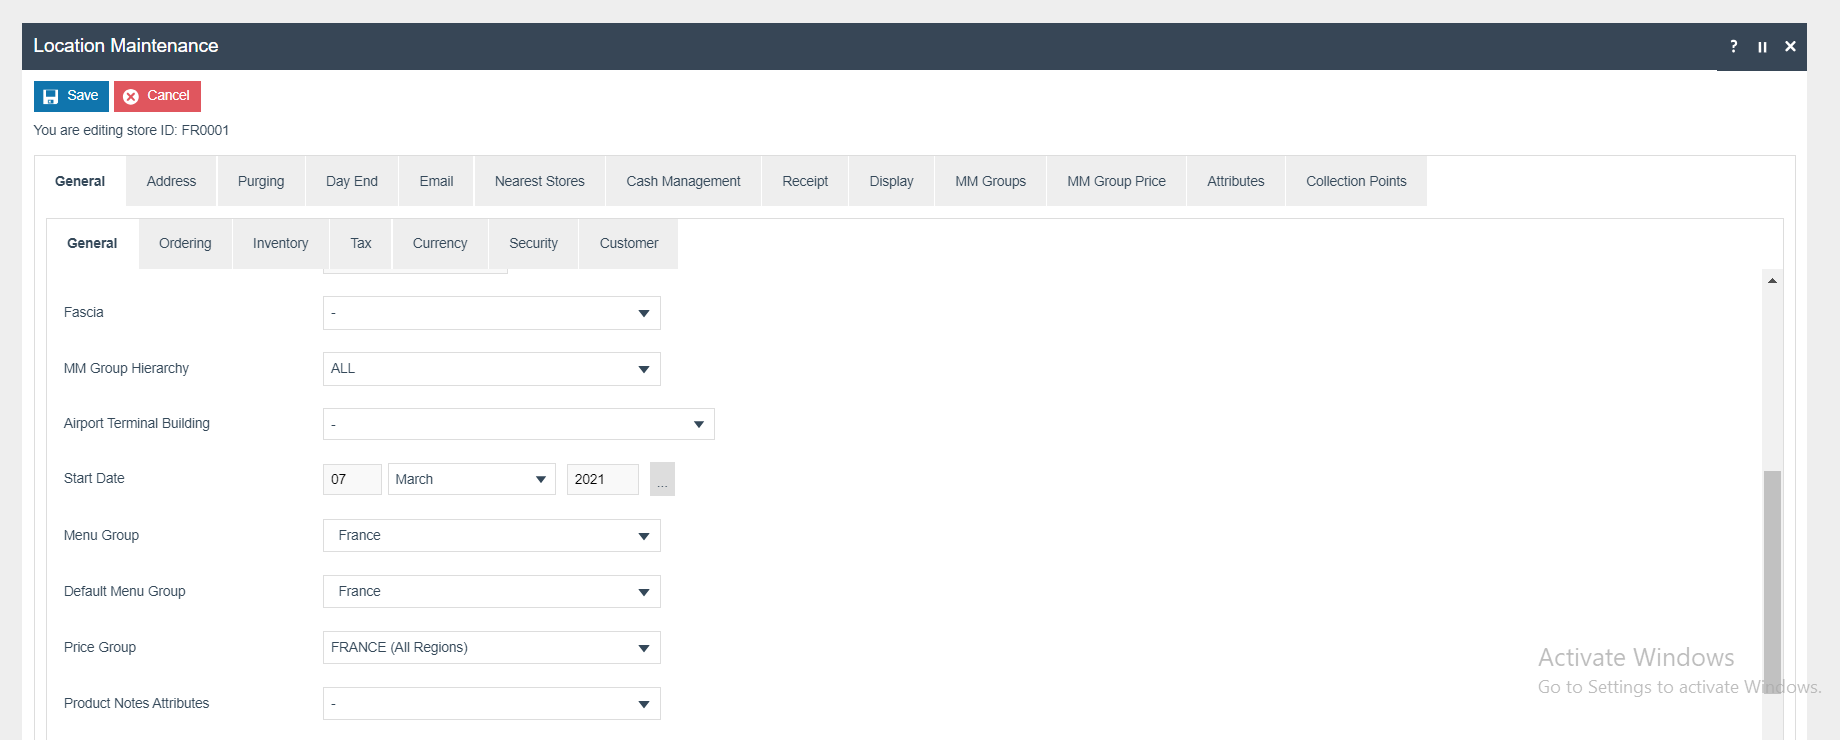Image resolution: width=1840 pixels, height=740 pixels.
Task: Click the help question mark icon
Action: click(x=1733, y=46)
